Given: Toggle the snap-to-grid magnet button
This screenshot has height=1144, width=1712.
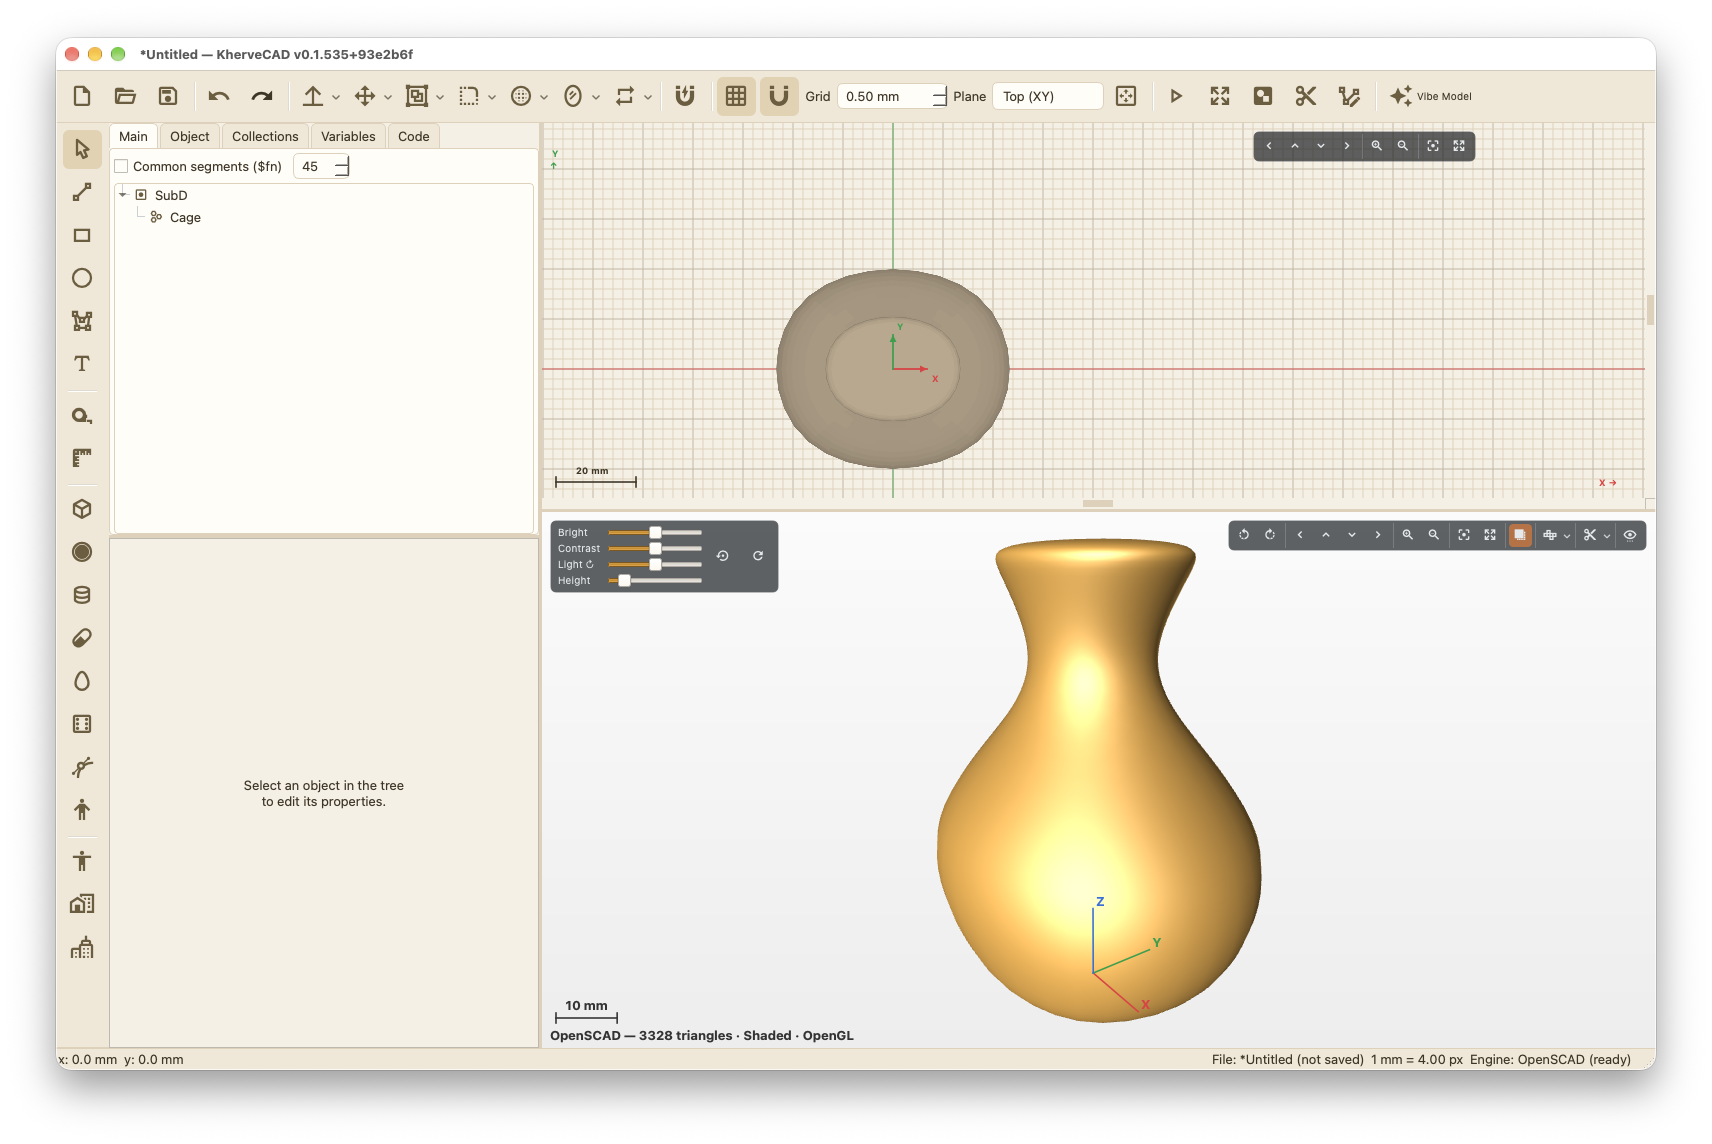Looking at the screenshot, I should [x=779, y=96].
